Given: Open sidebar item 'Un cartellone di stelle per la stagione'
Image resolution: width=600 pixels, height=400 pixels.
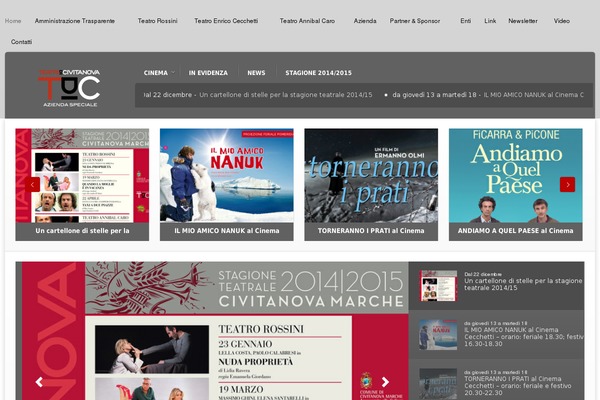Looking at the screenshot, I should point(523,284).
